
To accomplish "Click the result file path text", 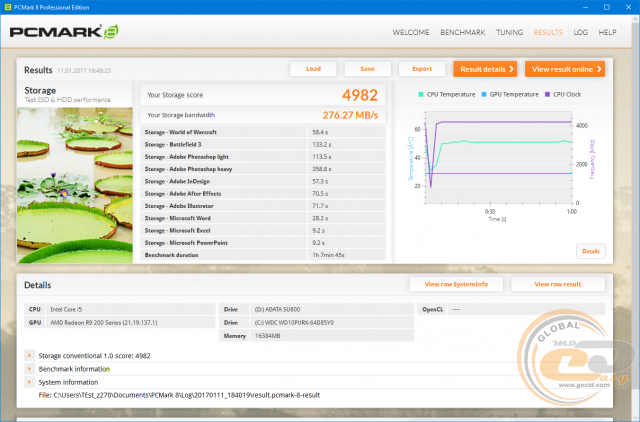I will point(179,395).
